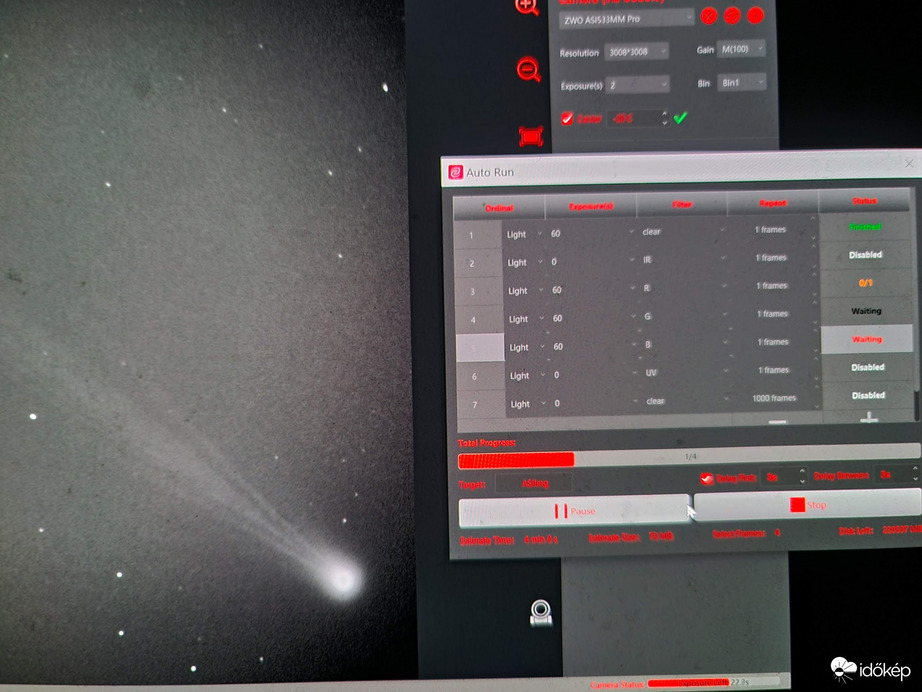
Task: Click the Target ASIImg field
Action: [534, 483]
